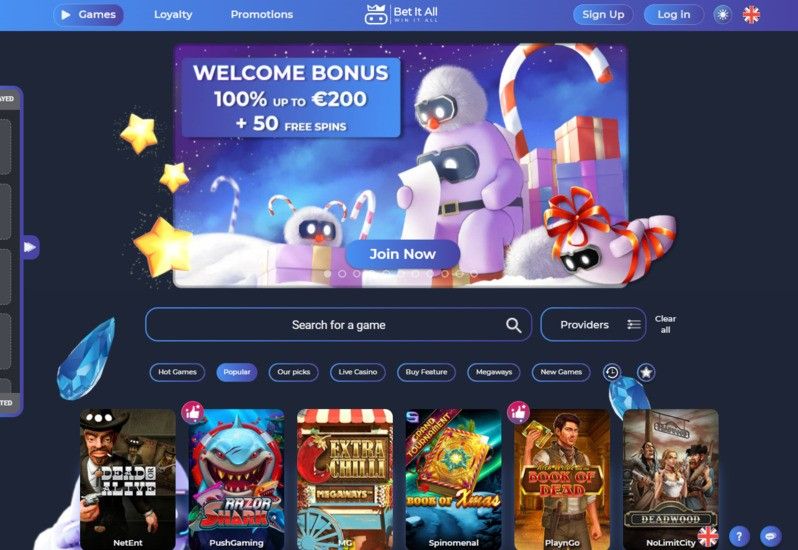Open recently played history clock icon
Screen dimensions: 798x550
(612, 372)
